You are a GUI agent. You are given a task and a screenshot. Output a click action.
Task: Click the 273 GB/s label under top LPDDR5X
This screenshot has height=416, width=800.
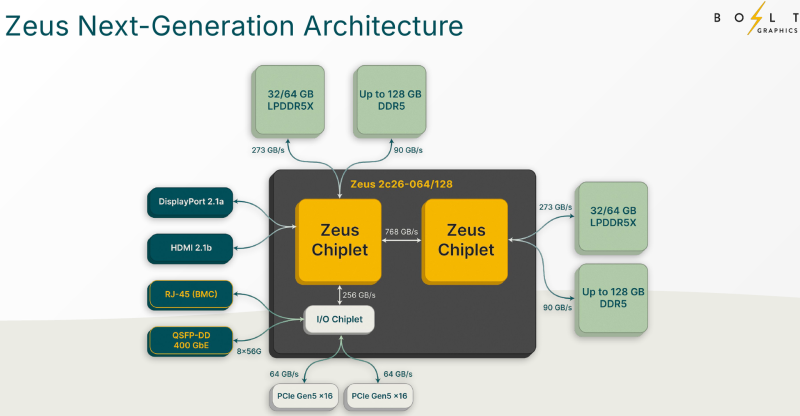[268, 151]
